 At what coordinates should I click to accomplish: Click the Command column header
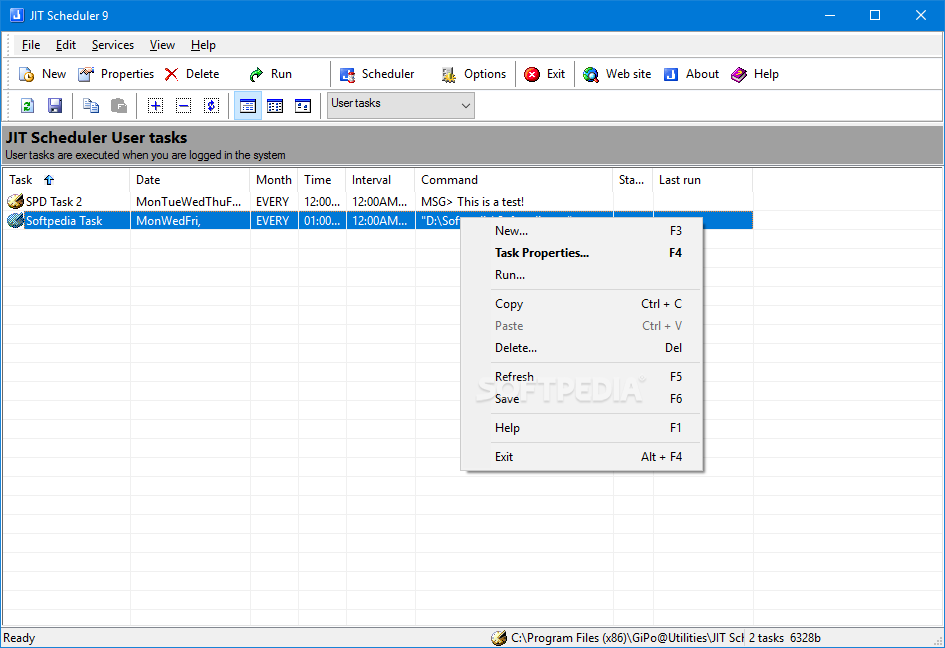coord(514,180)
